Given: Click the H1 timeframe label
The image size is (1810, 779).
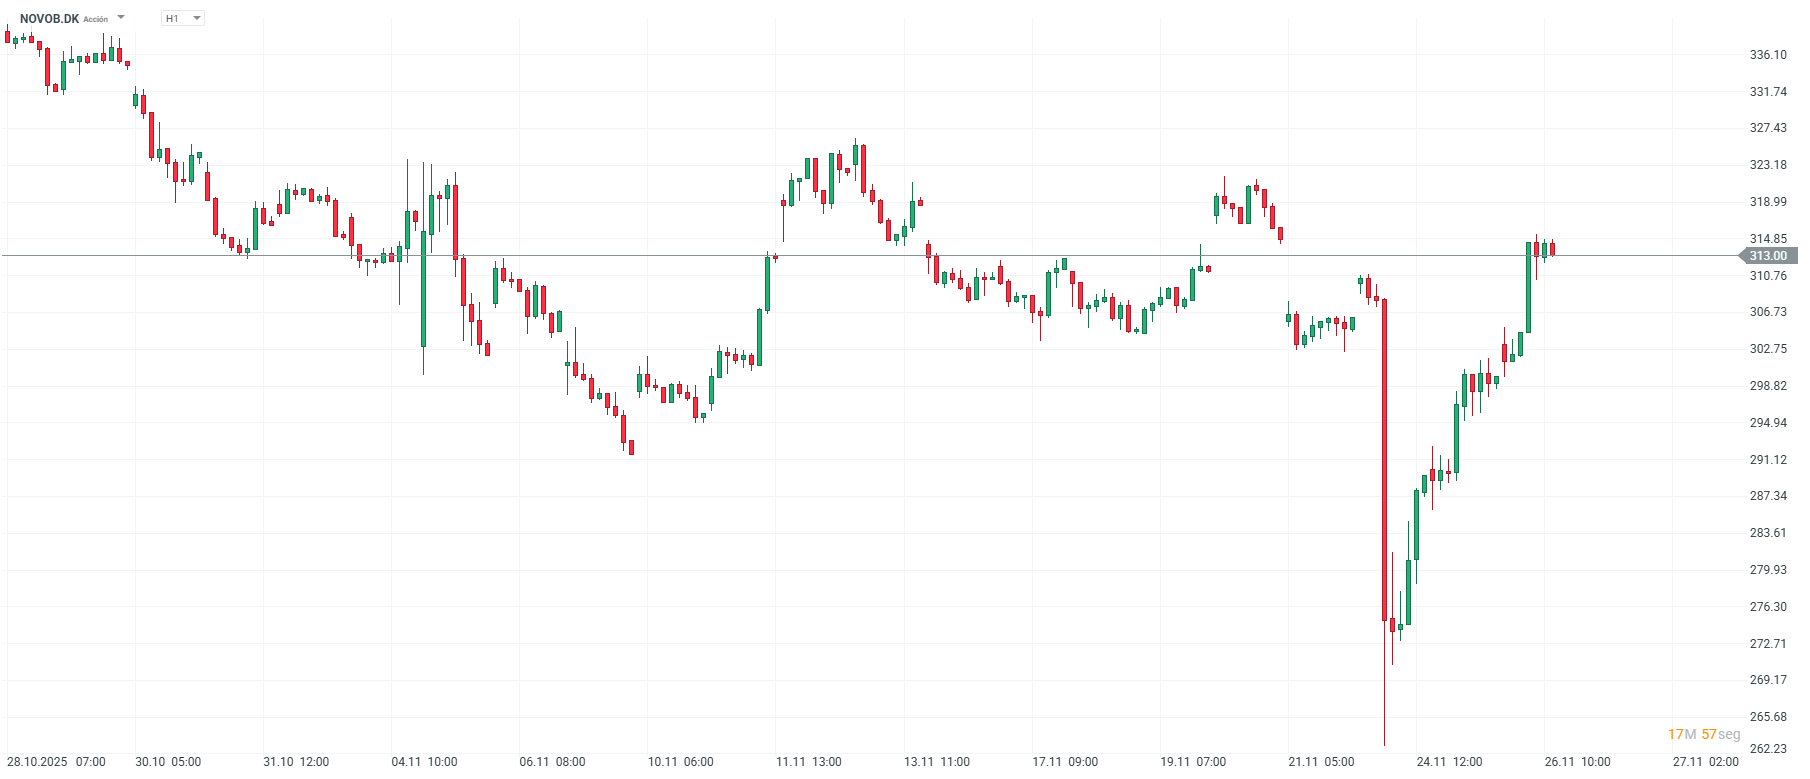Looking at the screenshot, I should [x=172, y=17].
